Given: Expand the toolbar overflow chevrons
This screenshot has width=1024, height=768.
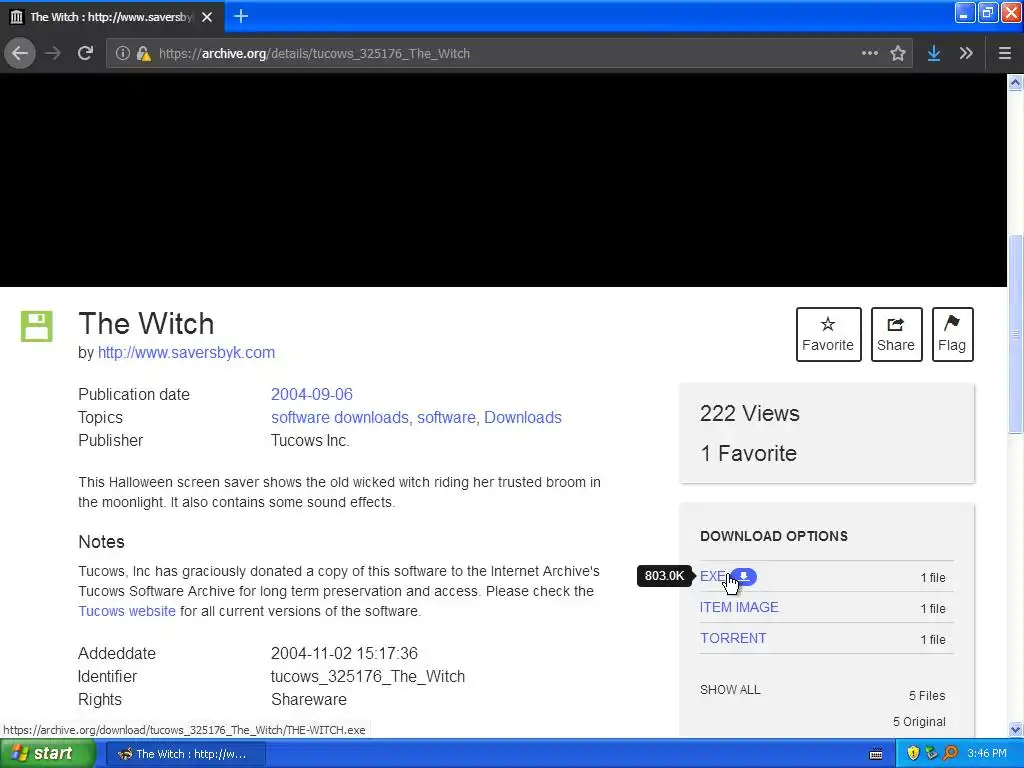Looking at the screenshot, I should click(x=967, y=54).
